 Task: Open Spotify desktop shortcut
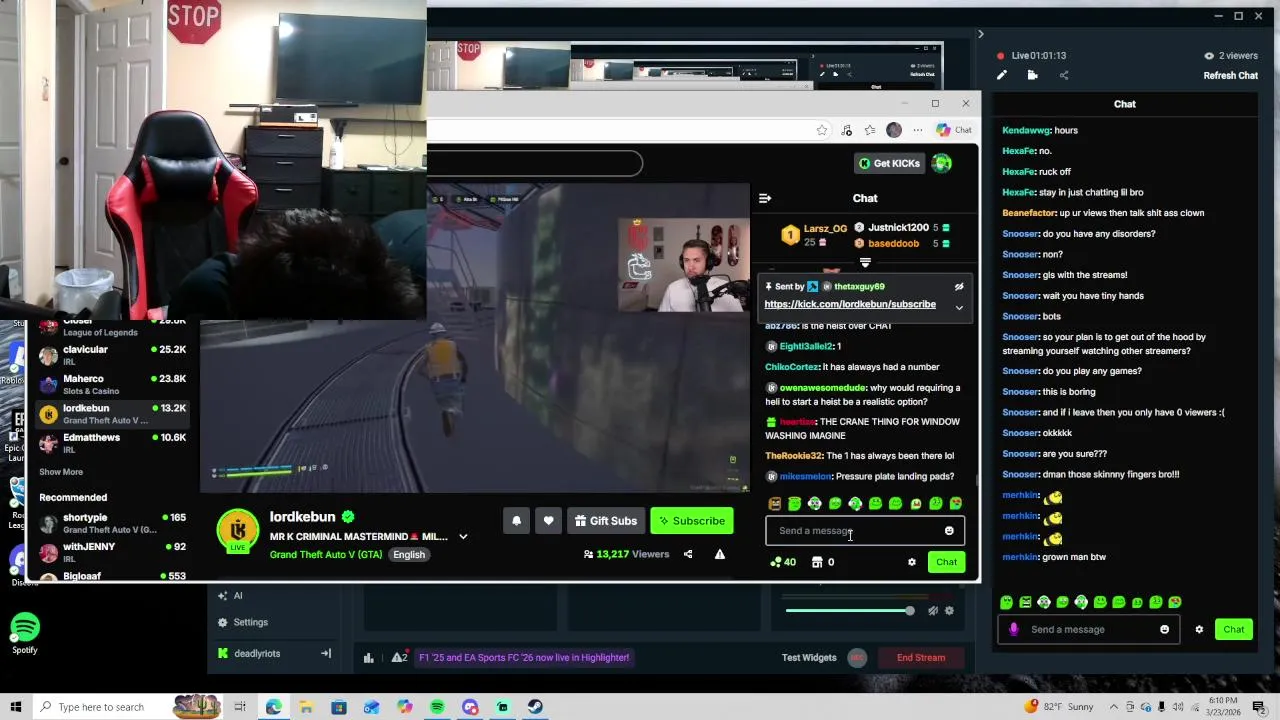[x=25, y=634]
